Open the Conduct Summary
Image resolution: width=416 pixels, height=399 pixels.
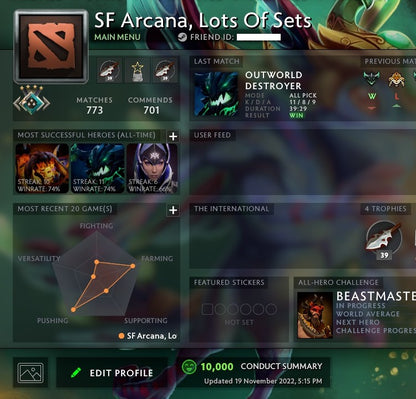[x=281, y=366]
